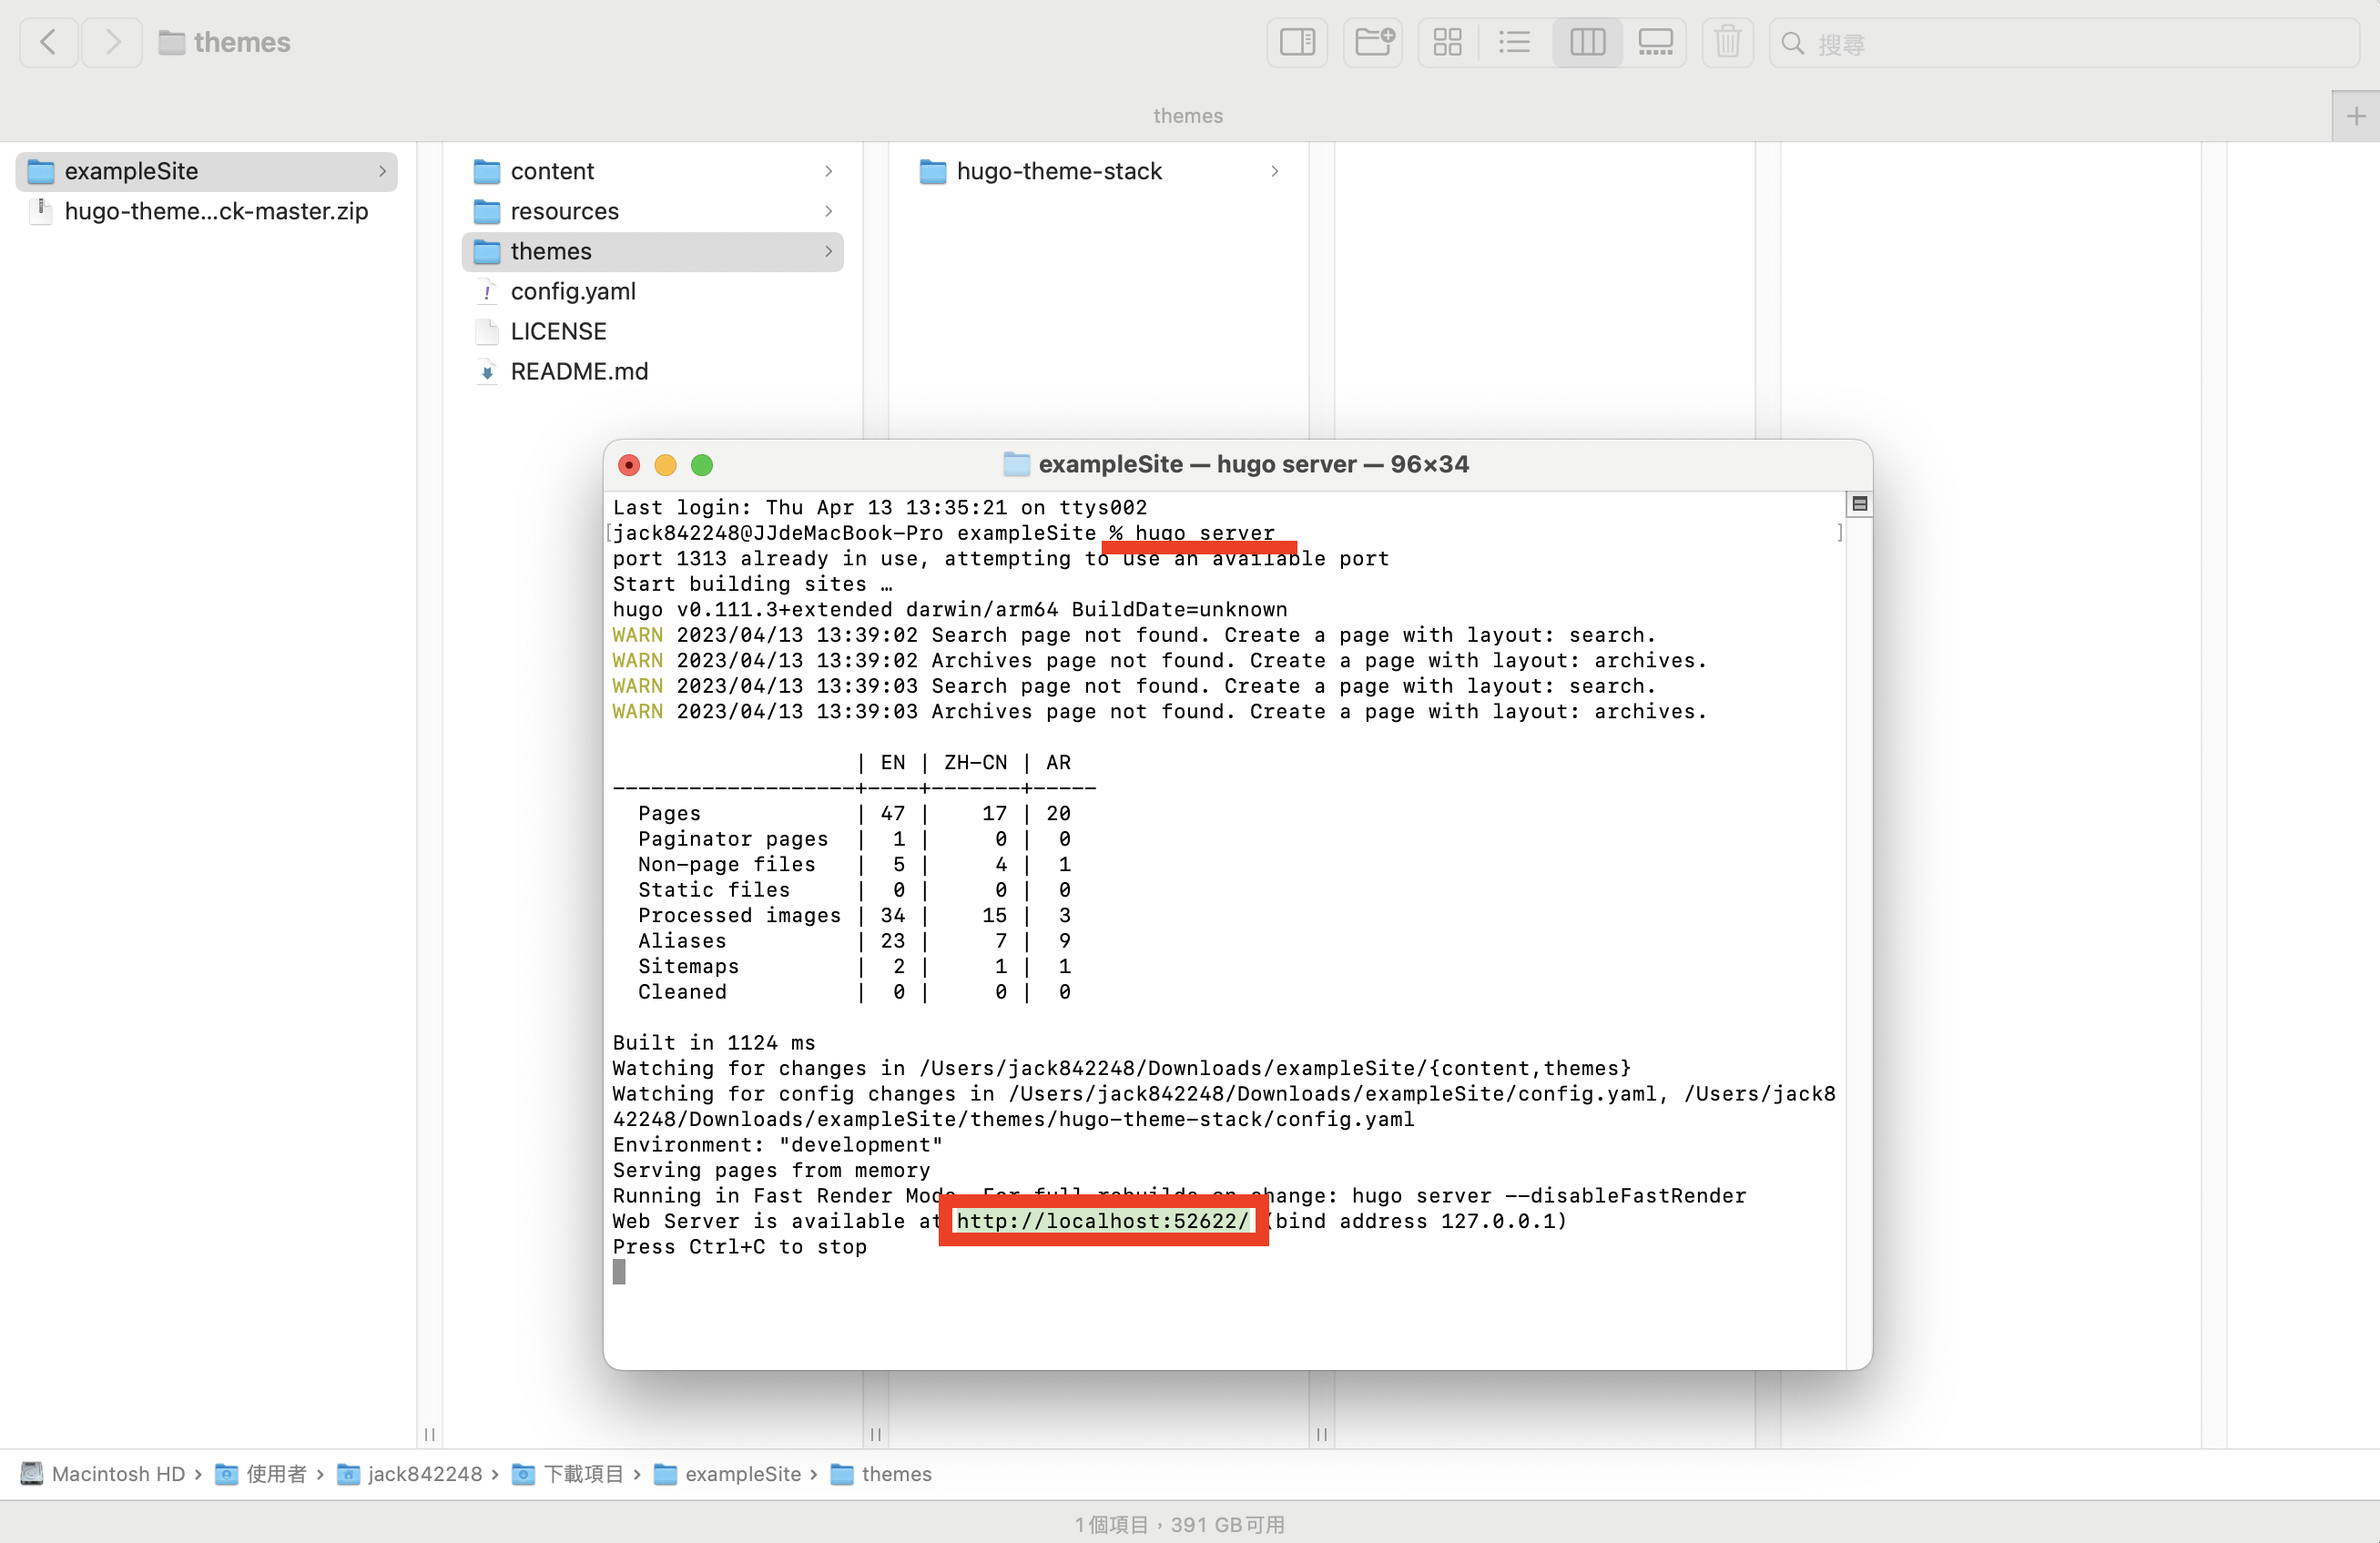The width and height of the screenshot is (2380, 1543).
Task: Add a new Finder tab with plus button
Action: point(2356,116)
